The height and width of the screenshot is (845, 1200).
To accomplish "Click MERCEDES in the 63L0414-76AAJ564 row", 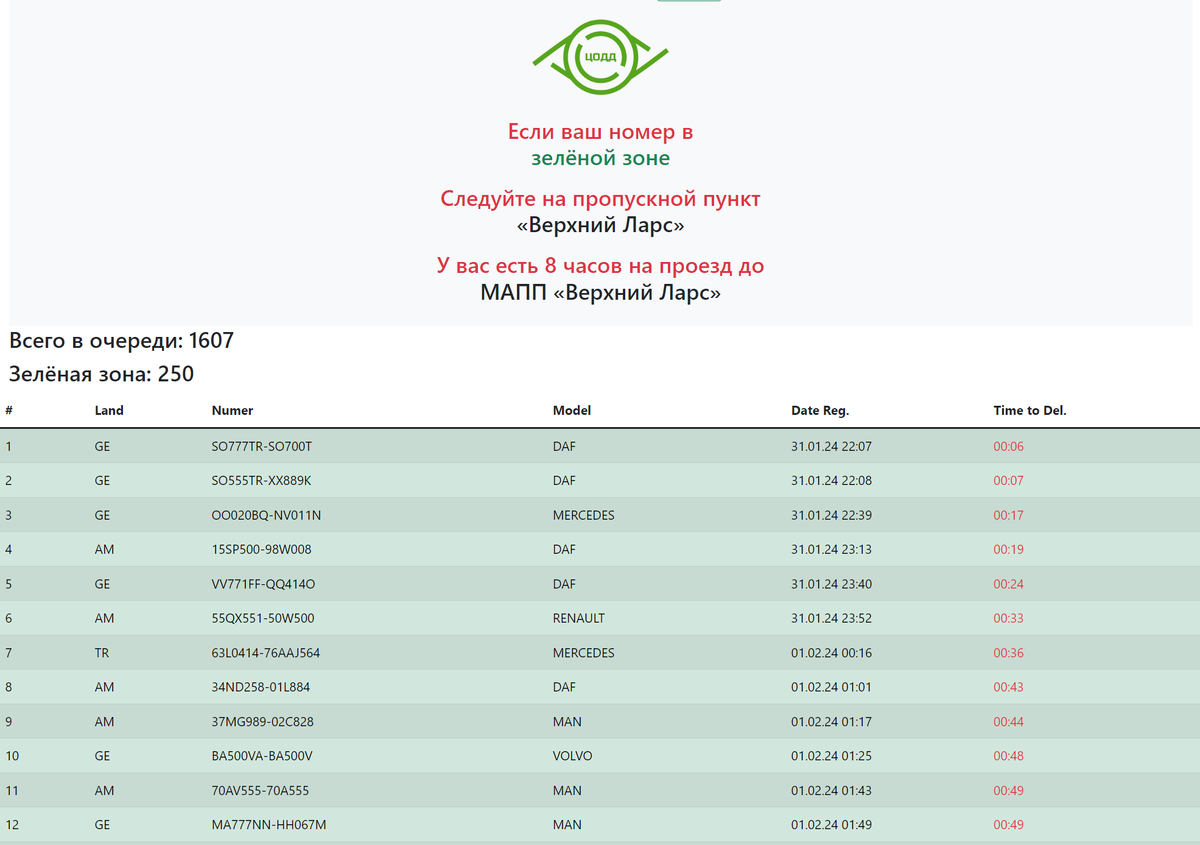I will pyautogui.click(x=584, y=653).
